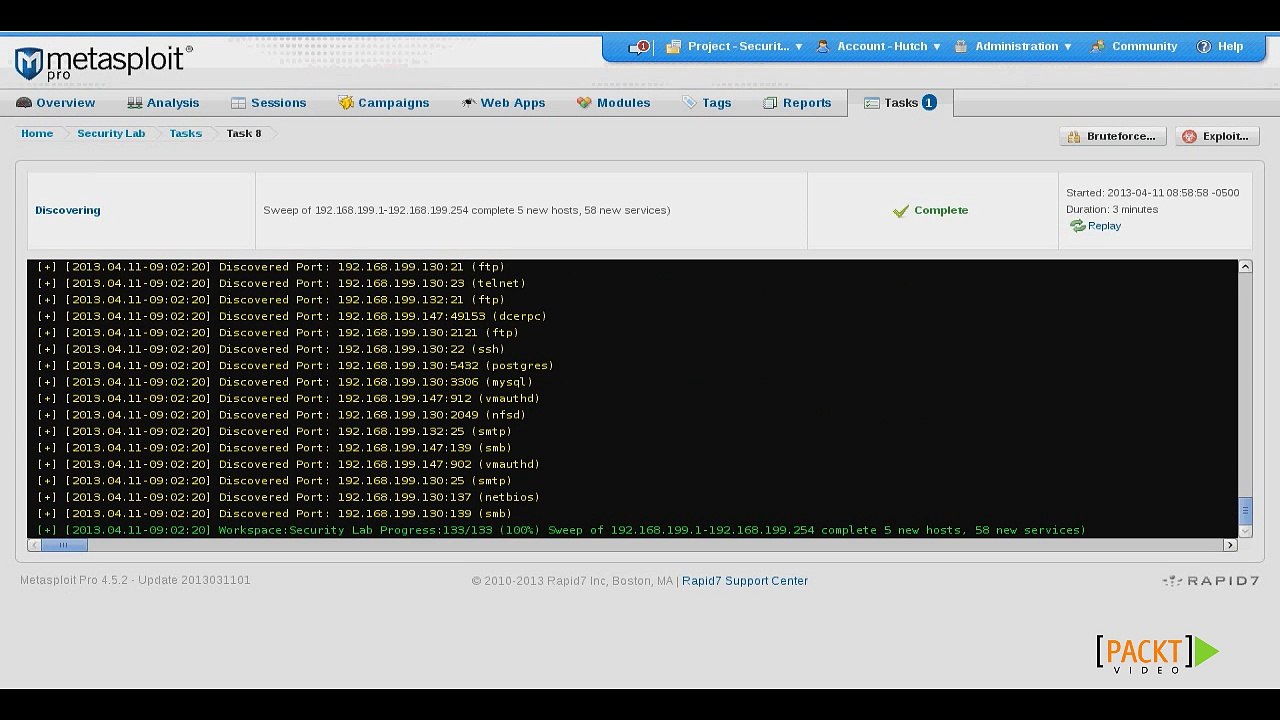
Task: Click the Reports document icon
Action: click(x=770, y=103)
